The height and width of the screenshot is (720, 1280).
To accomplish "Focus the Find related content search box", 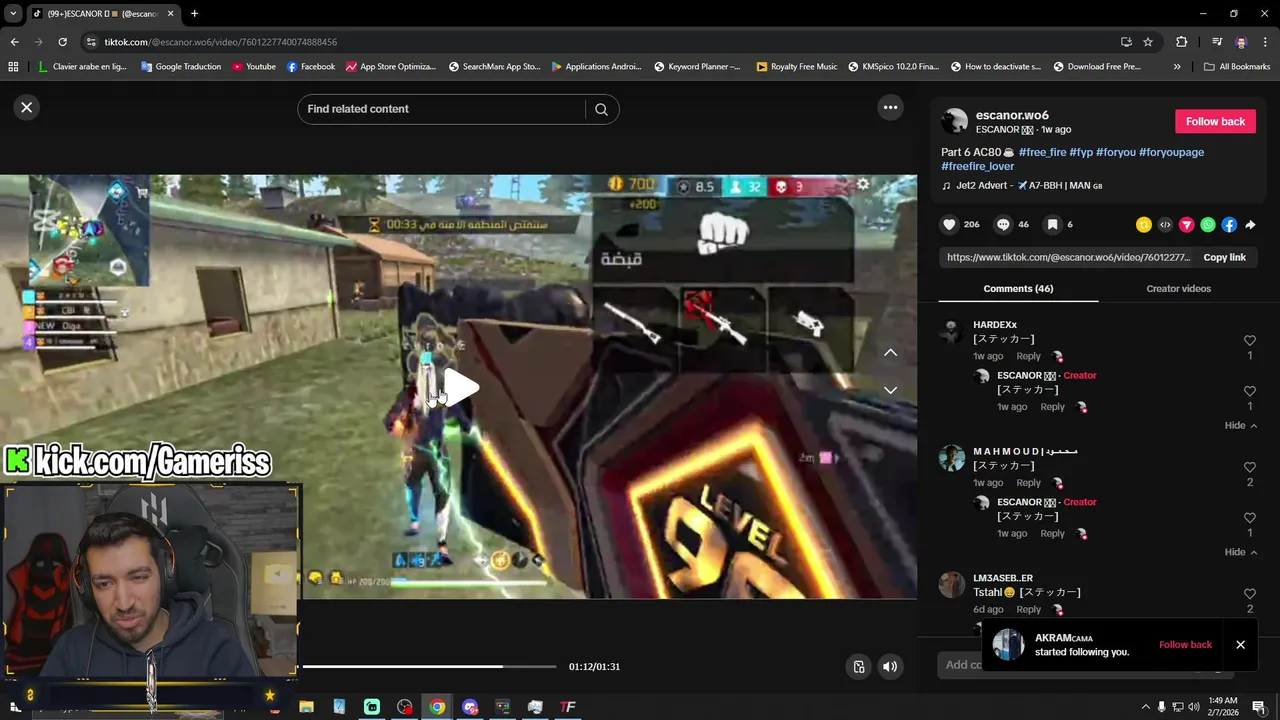I will click(440, 109).
